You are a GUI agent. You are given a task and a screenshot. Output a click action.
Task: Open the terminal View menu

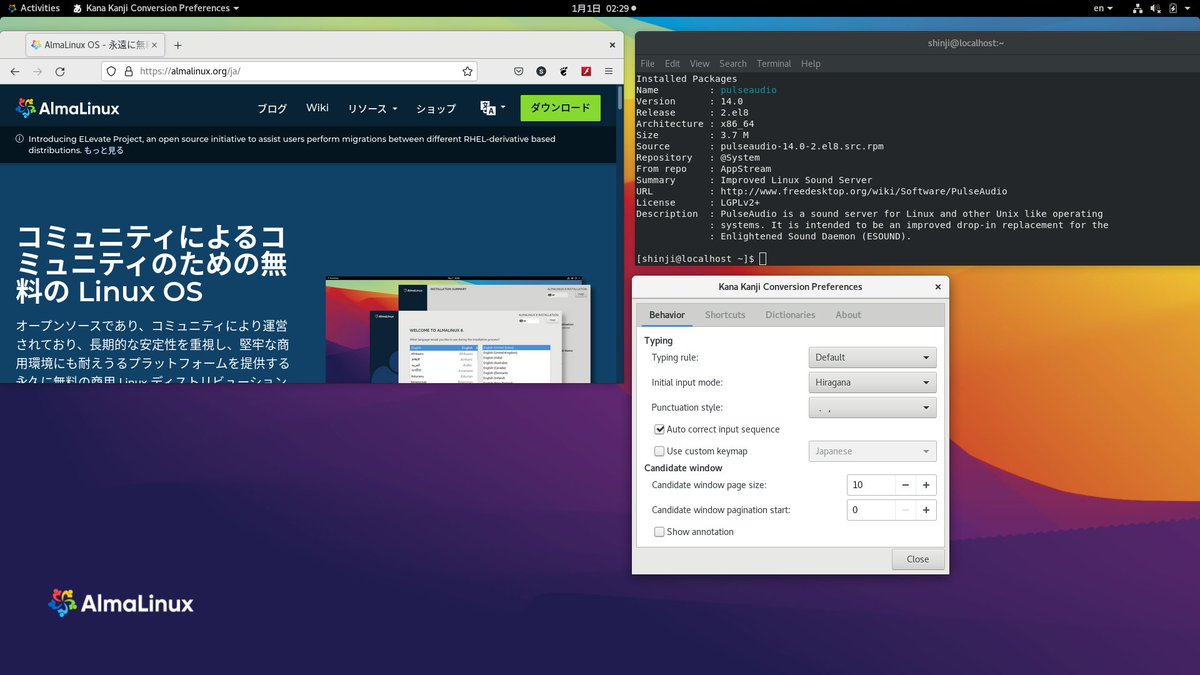click(700, 63)
